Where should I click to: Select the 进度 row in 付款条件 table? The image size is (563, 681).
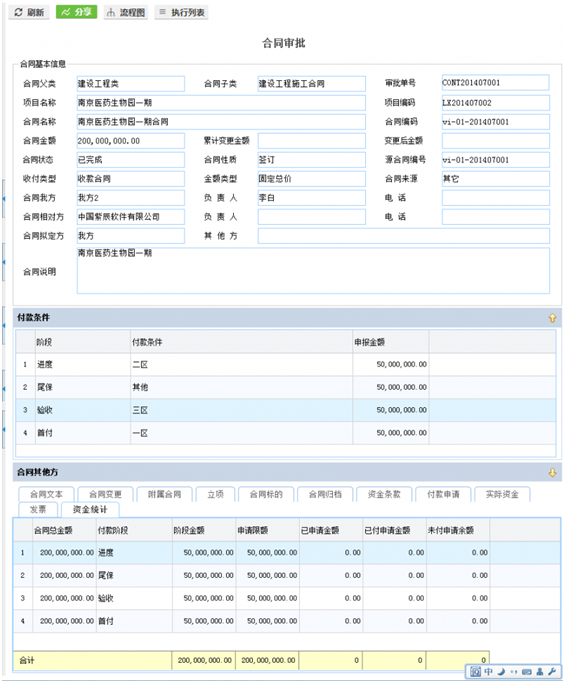(286, 365)
